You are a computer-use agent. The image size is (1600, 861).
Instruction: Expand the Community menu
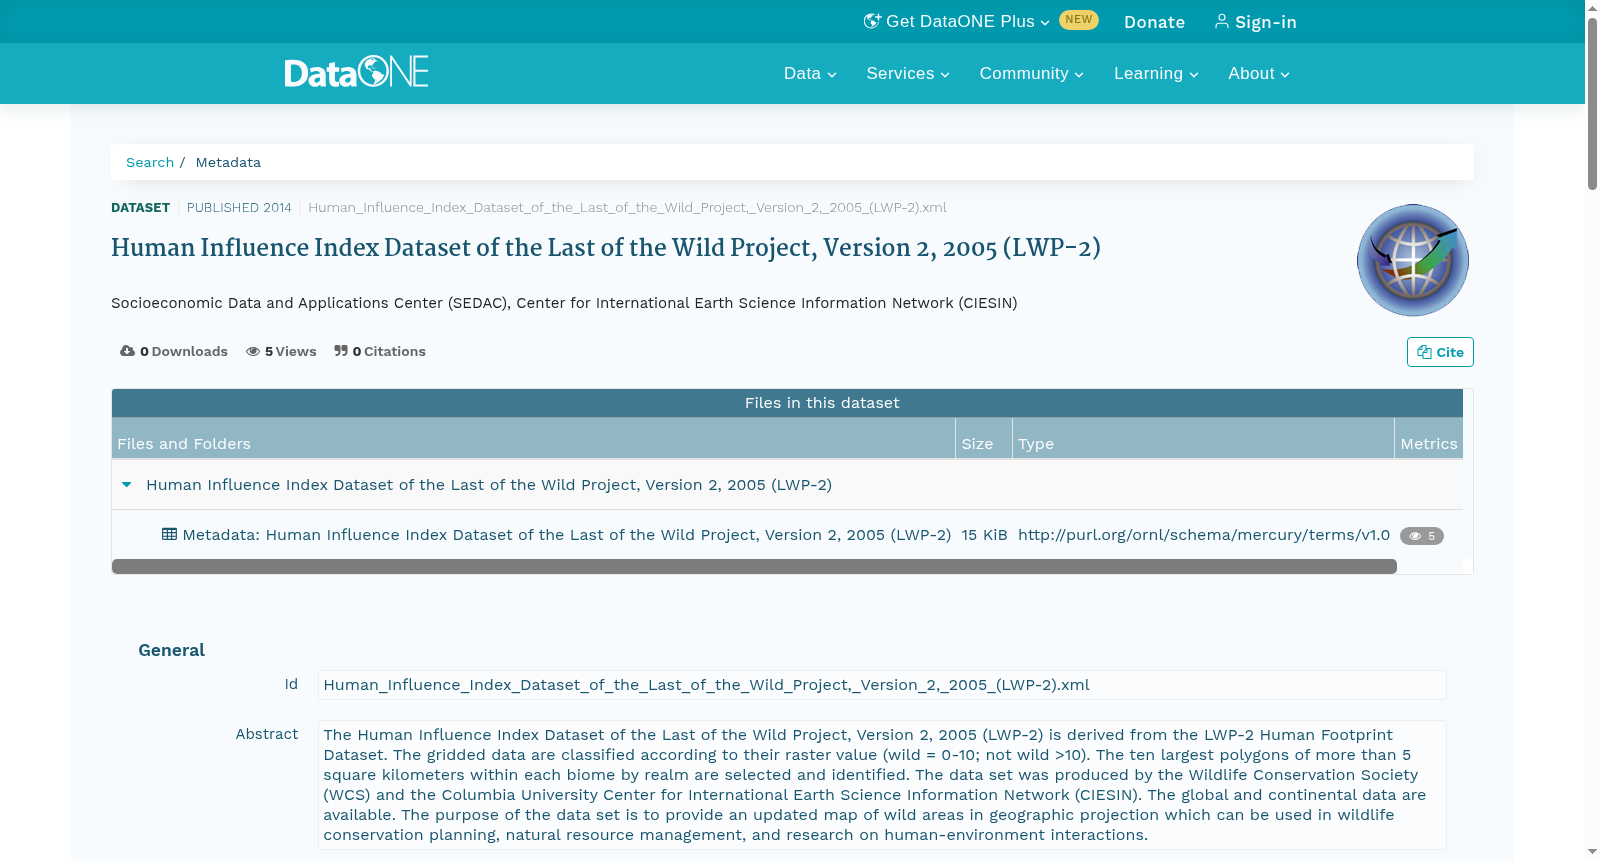tap(1031, 73)
